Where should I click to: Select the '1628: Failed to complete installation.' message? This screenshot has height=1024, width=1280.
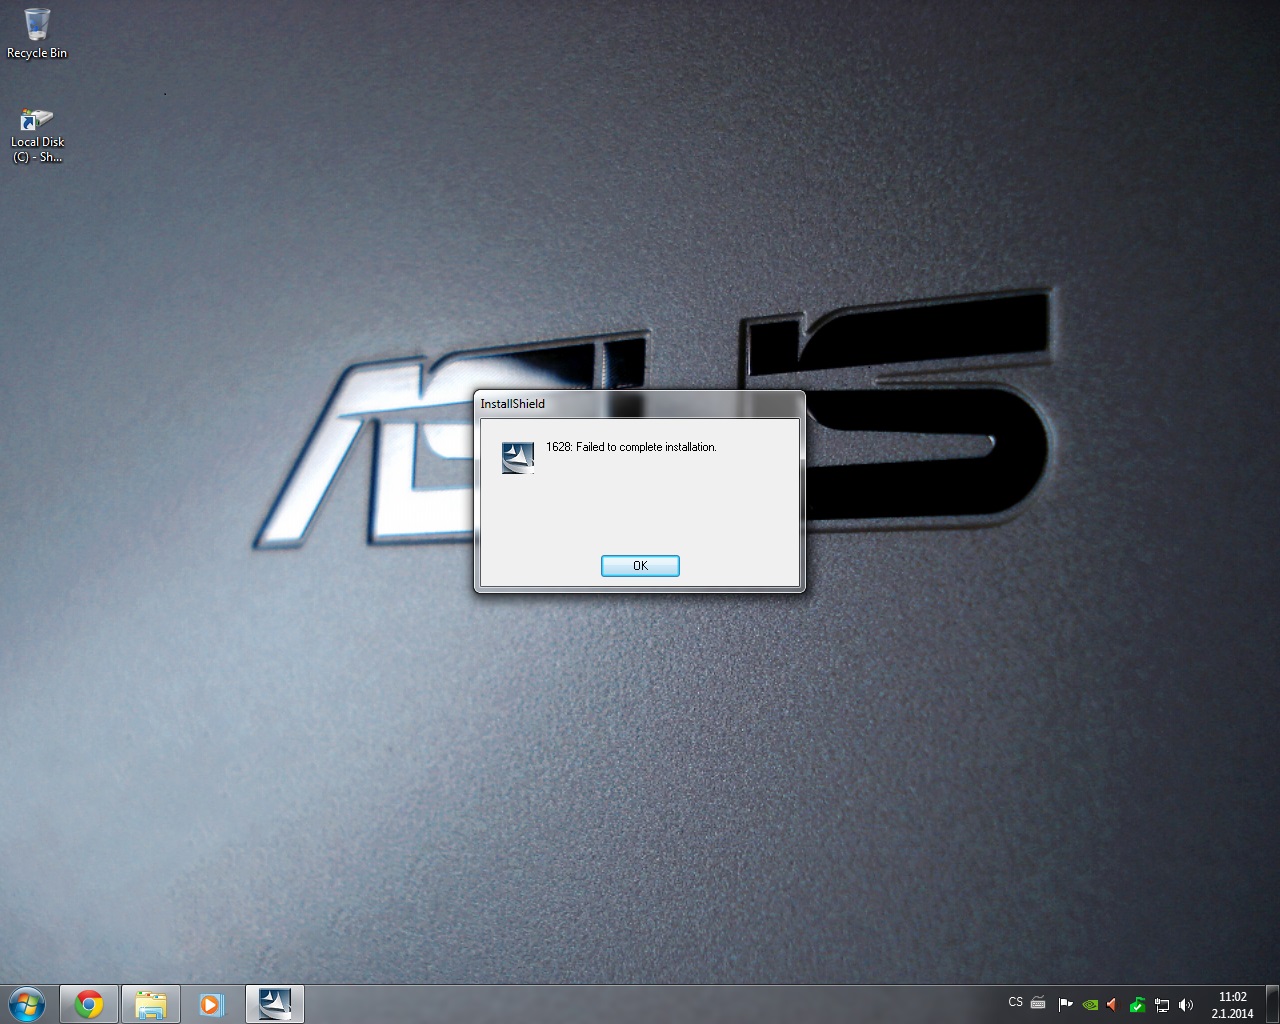click(x=631, y=447)
